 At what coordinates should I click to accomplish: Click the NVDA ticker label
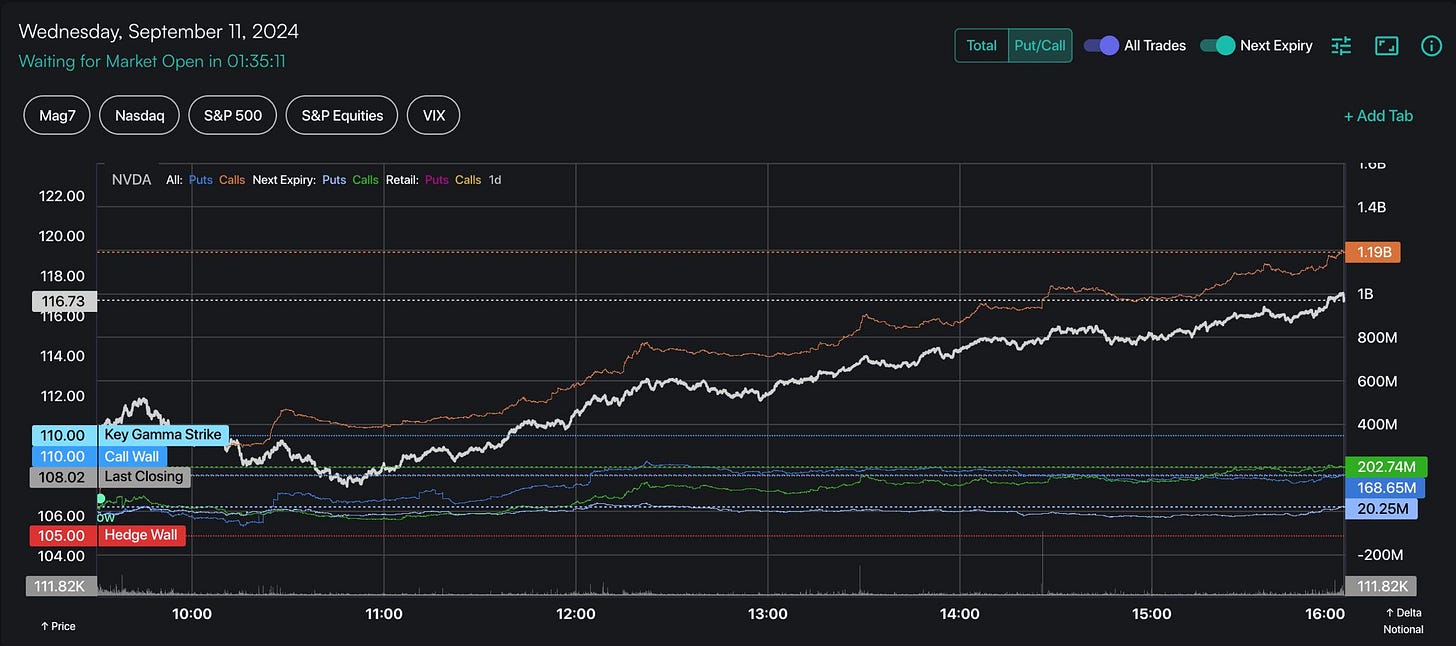[131, 180]
